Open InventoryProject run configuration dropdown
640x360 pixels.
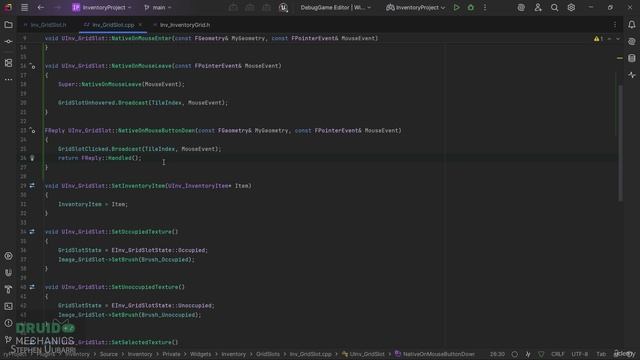(x=416, y=7)
